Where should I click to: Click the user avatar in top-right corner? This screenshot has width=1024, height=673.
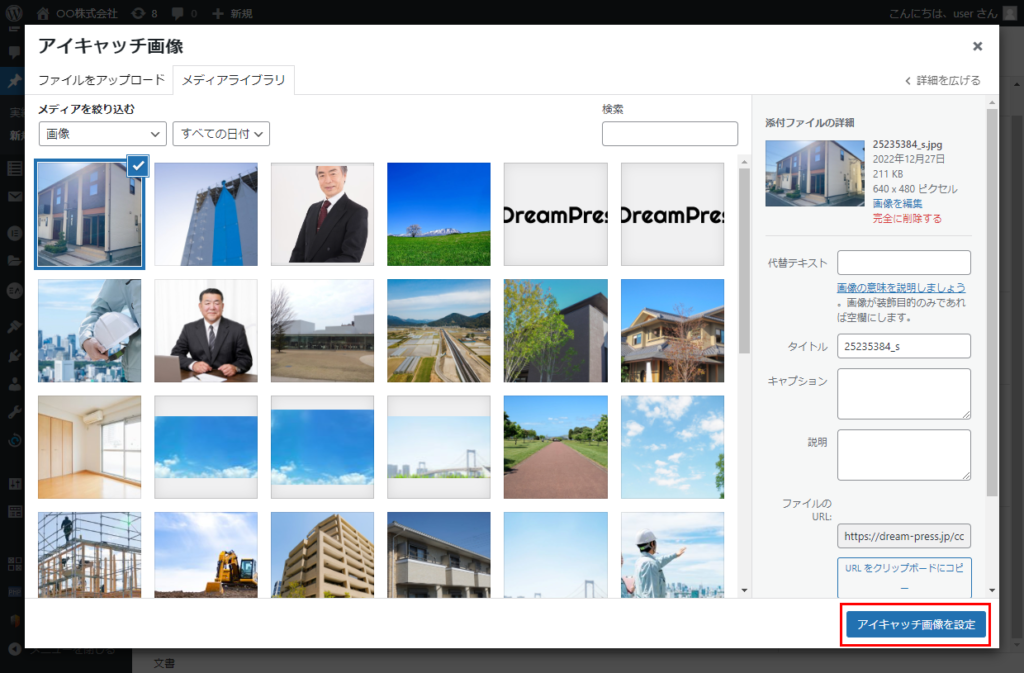click(1008, 14)
